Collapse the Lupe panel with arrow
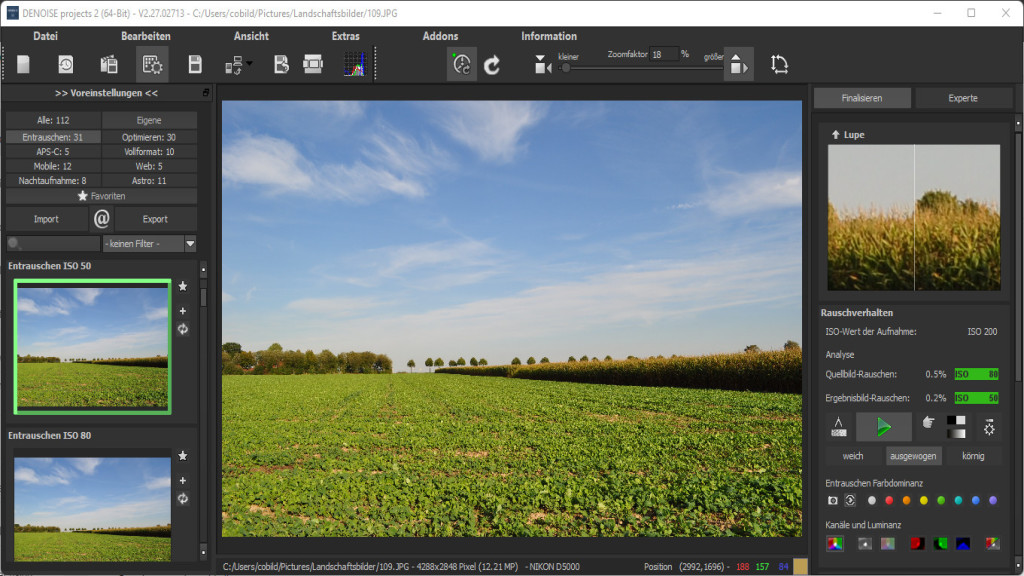This screenshot has width=1024, height=576. (835, 135)
